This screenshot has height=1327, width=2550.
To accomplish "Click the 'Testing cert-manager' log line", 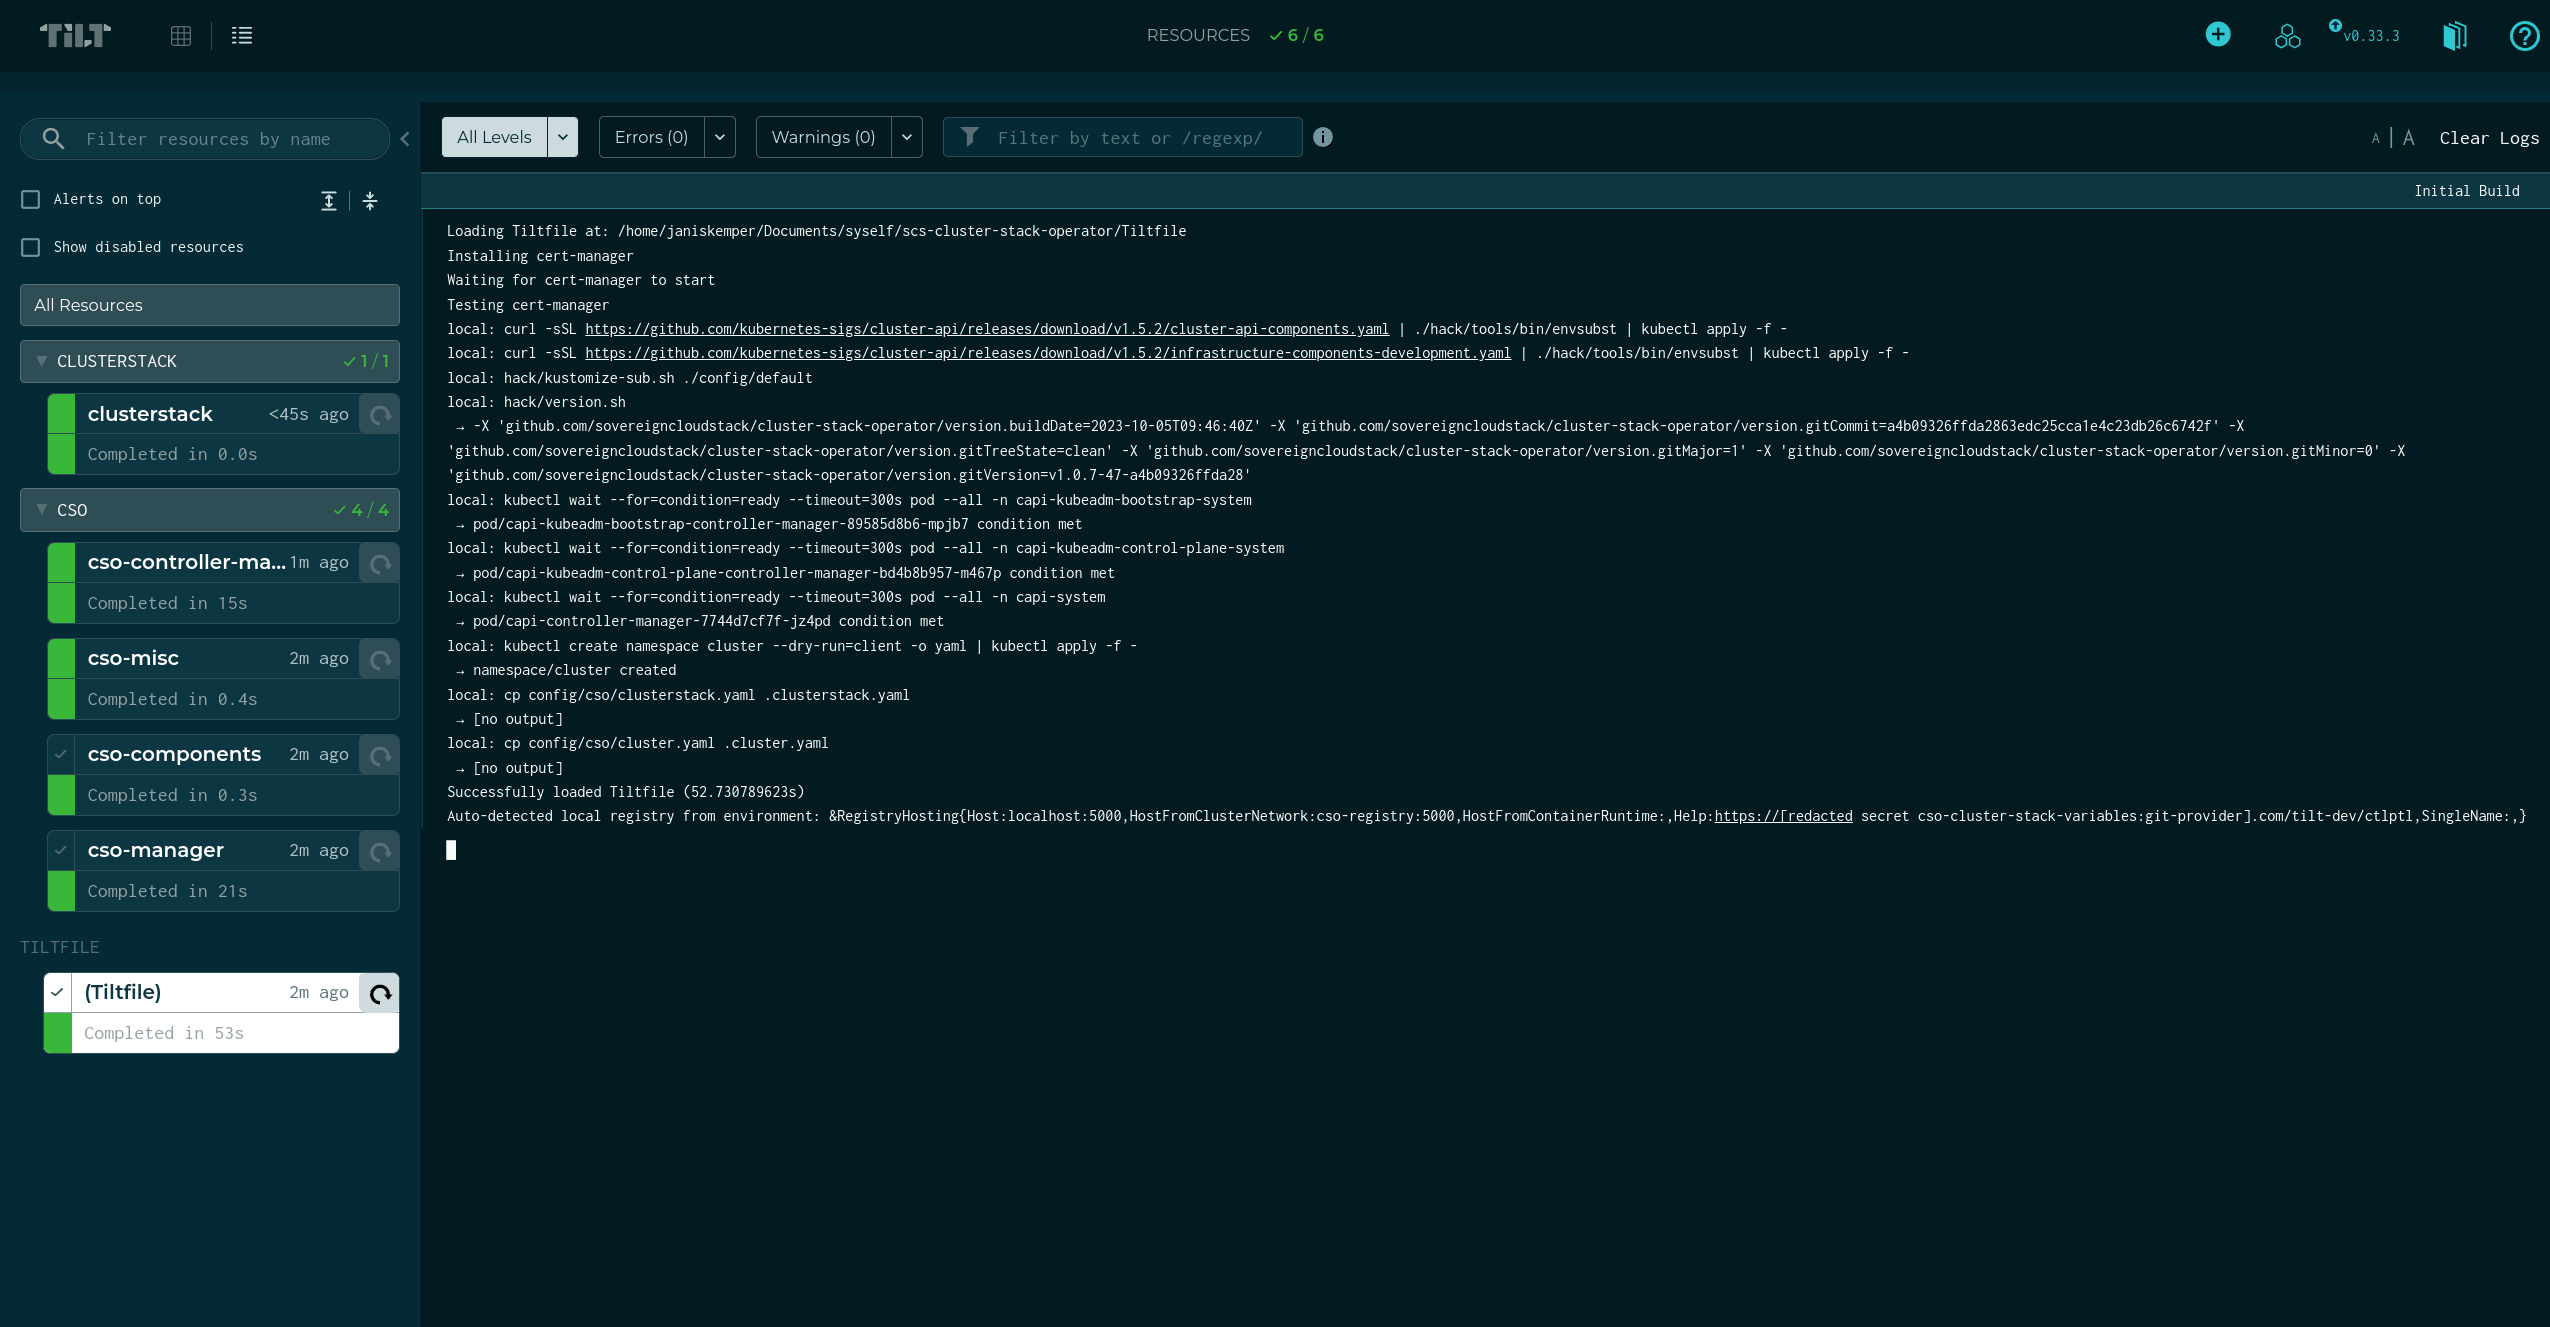I will click(x=528, y=305).
